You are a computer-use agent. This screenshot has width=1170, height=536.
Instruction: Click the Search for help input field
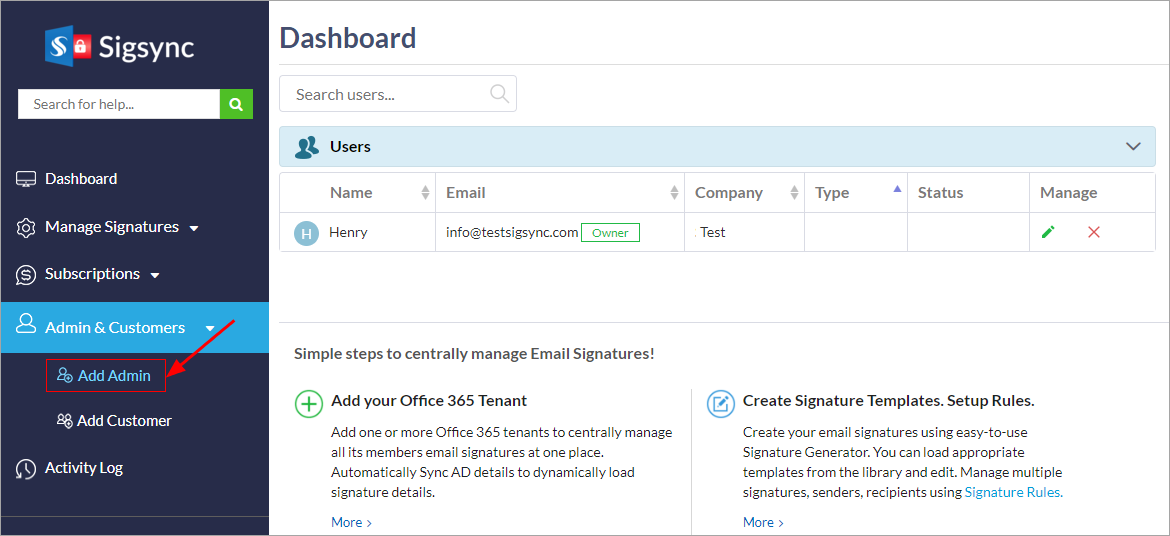tap(118, 104)
